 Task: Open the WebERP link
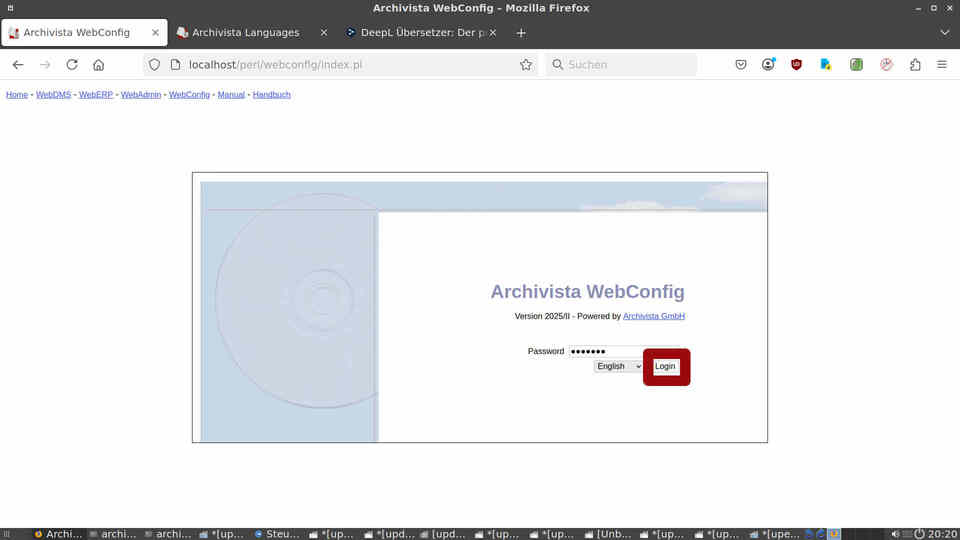click(96, 94)
